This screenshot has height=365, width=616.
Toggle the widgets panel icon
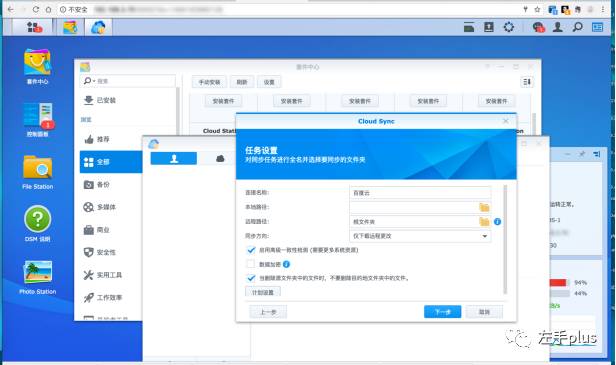click(598, 27)
